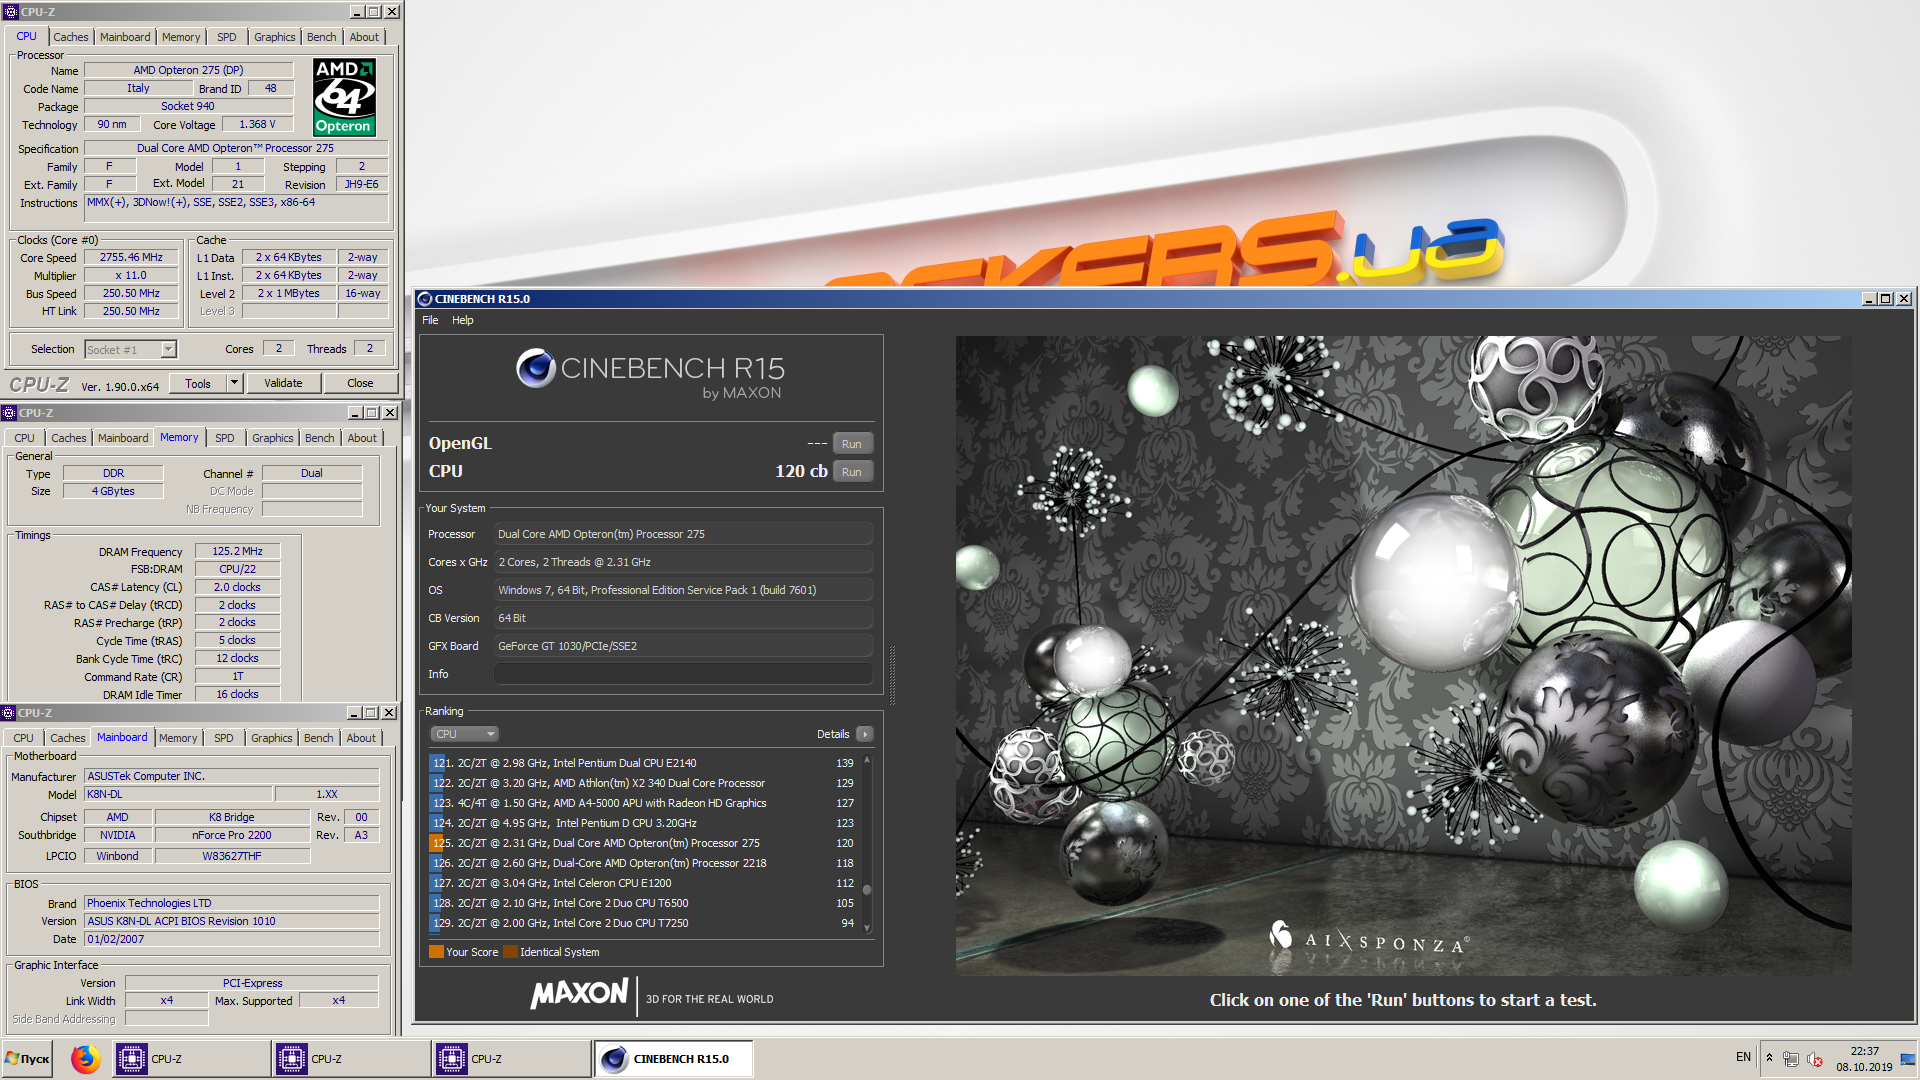This screenshot has width=1920, height=1080.
Task: Switch to Caches tab in top CPU-Z window
Action: click(71, 37)
